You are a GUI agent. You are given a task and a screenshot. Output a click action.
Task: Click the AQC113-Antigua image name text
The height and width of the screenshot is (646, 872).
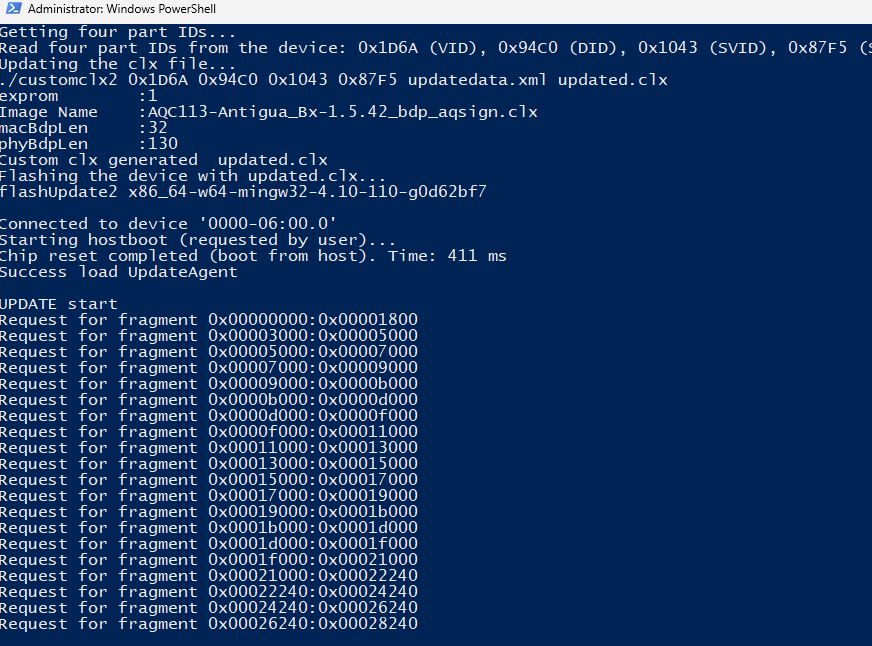tap(342, 112)
